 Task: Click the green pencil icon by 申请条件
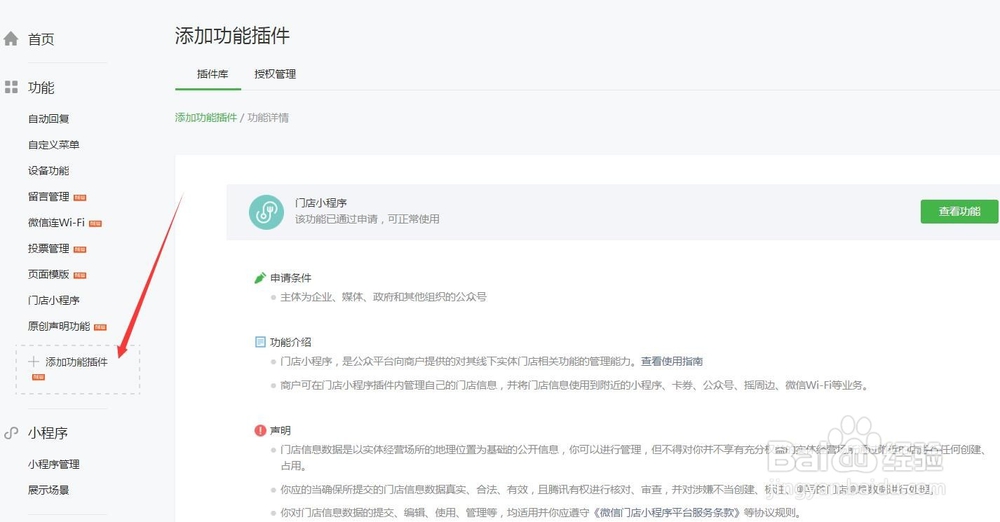[x=260, y=278]
